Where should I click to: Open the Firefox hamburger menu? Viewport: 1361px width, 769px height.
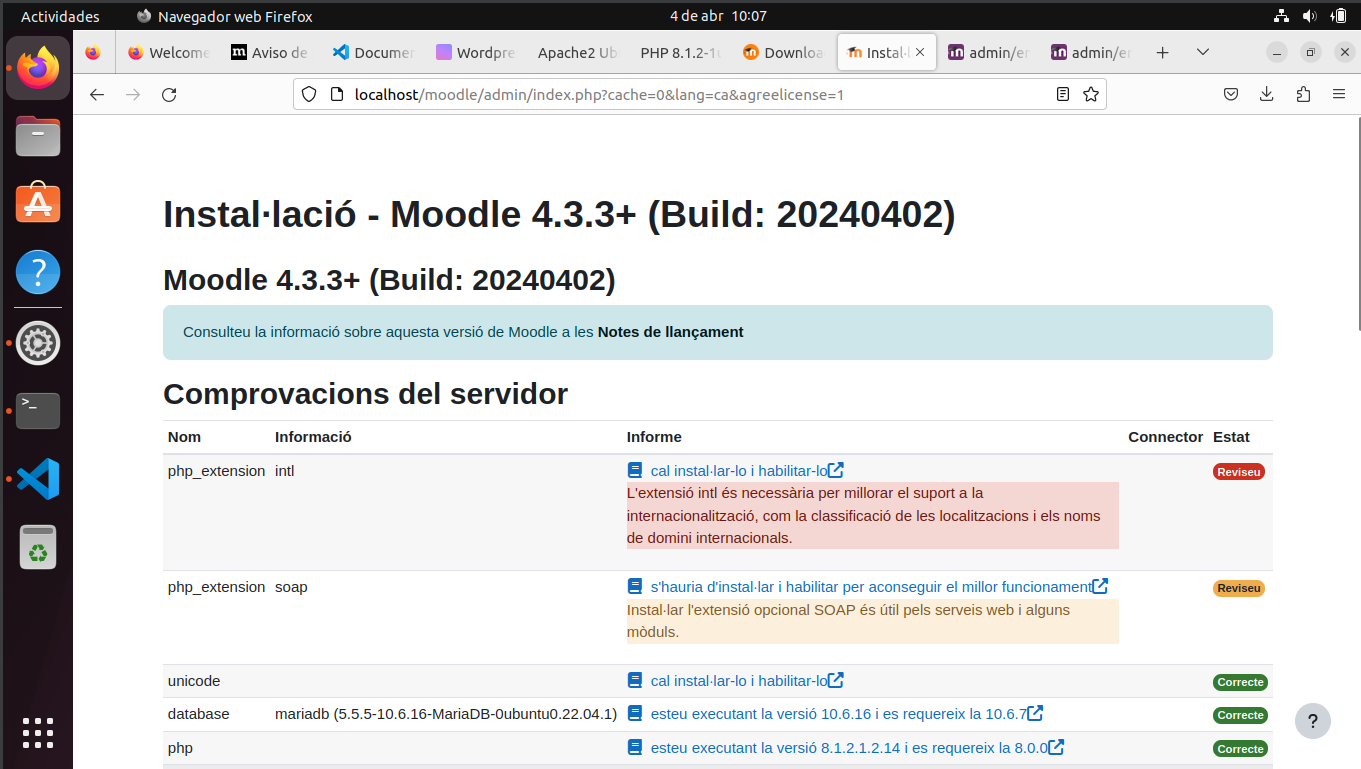(x=1338, y=93)
